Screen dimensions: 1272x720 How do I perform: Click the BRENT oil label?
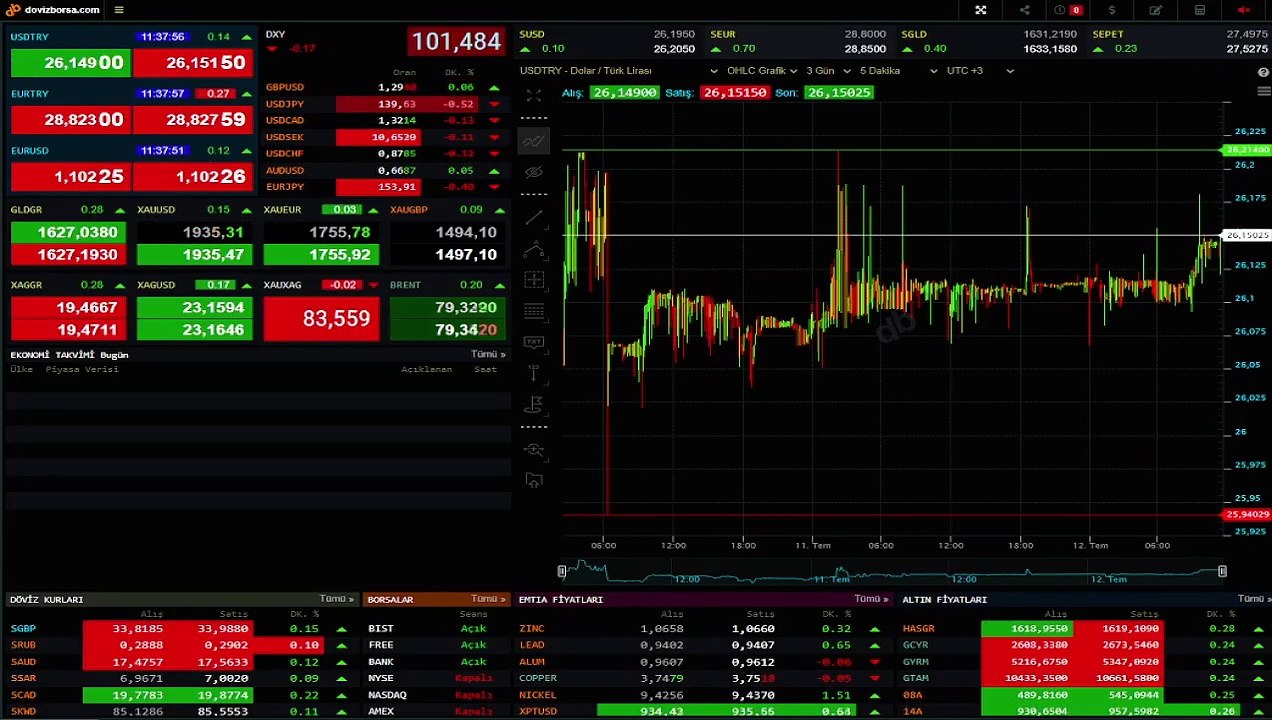pos(405,285)
